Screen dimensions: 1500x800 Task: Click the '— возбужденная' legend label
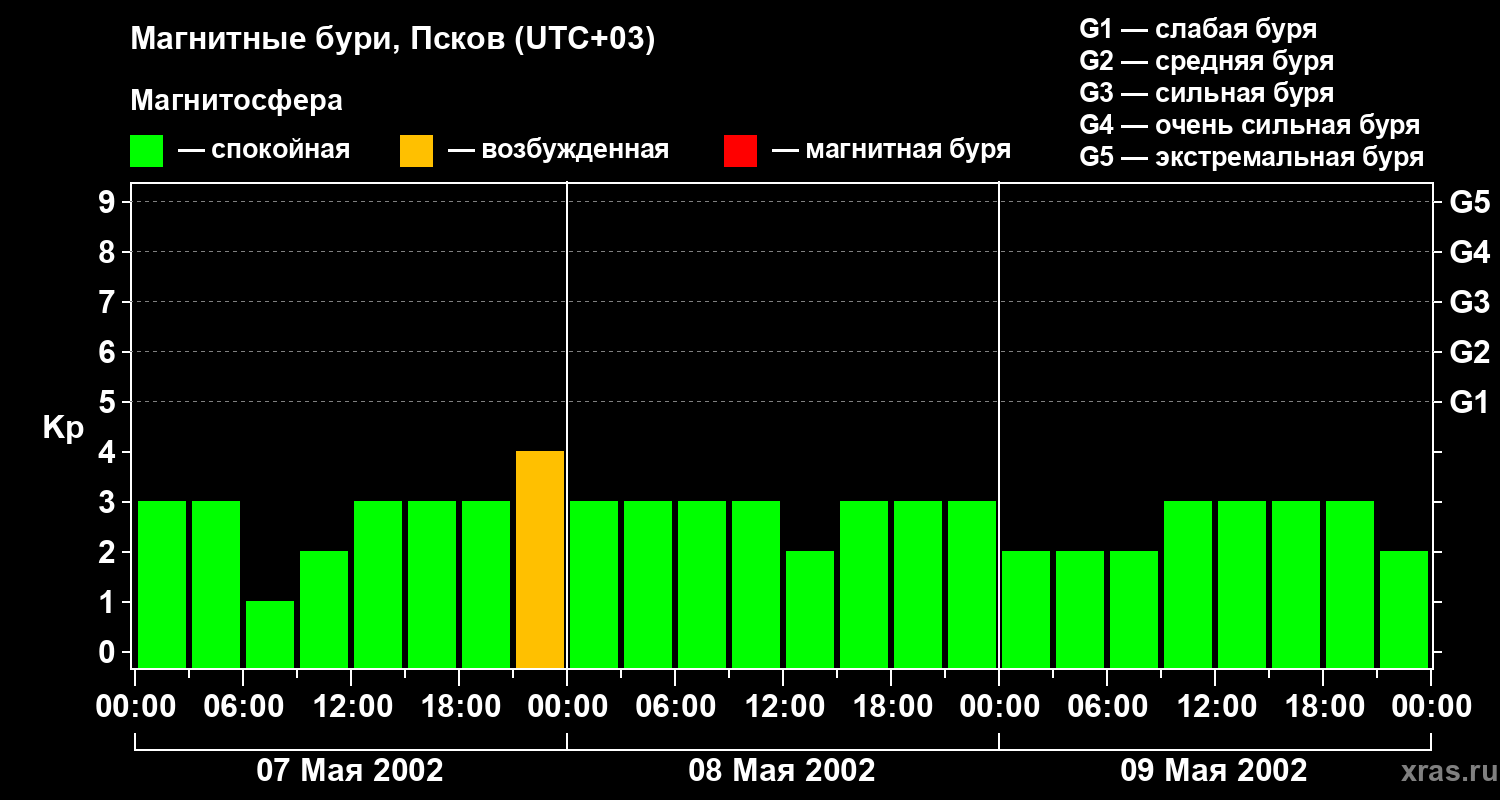click(x=558, y=150)
